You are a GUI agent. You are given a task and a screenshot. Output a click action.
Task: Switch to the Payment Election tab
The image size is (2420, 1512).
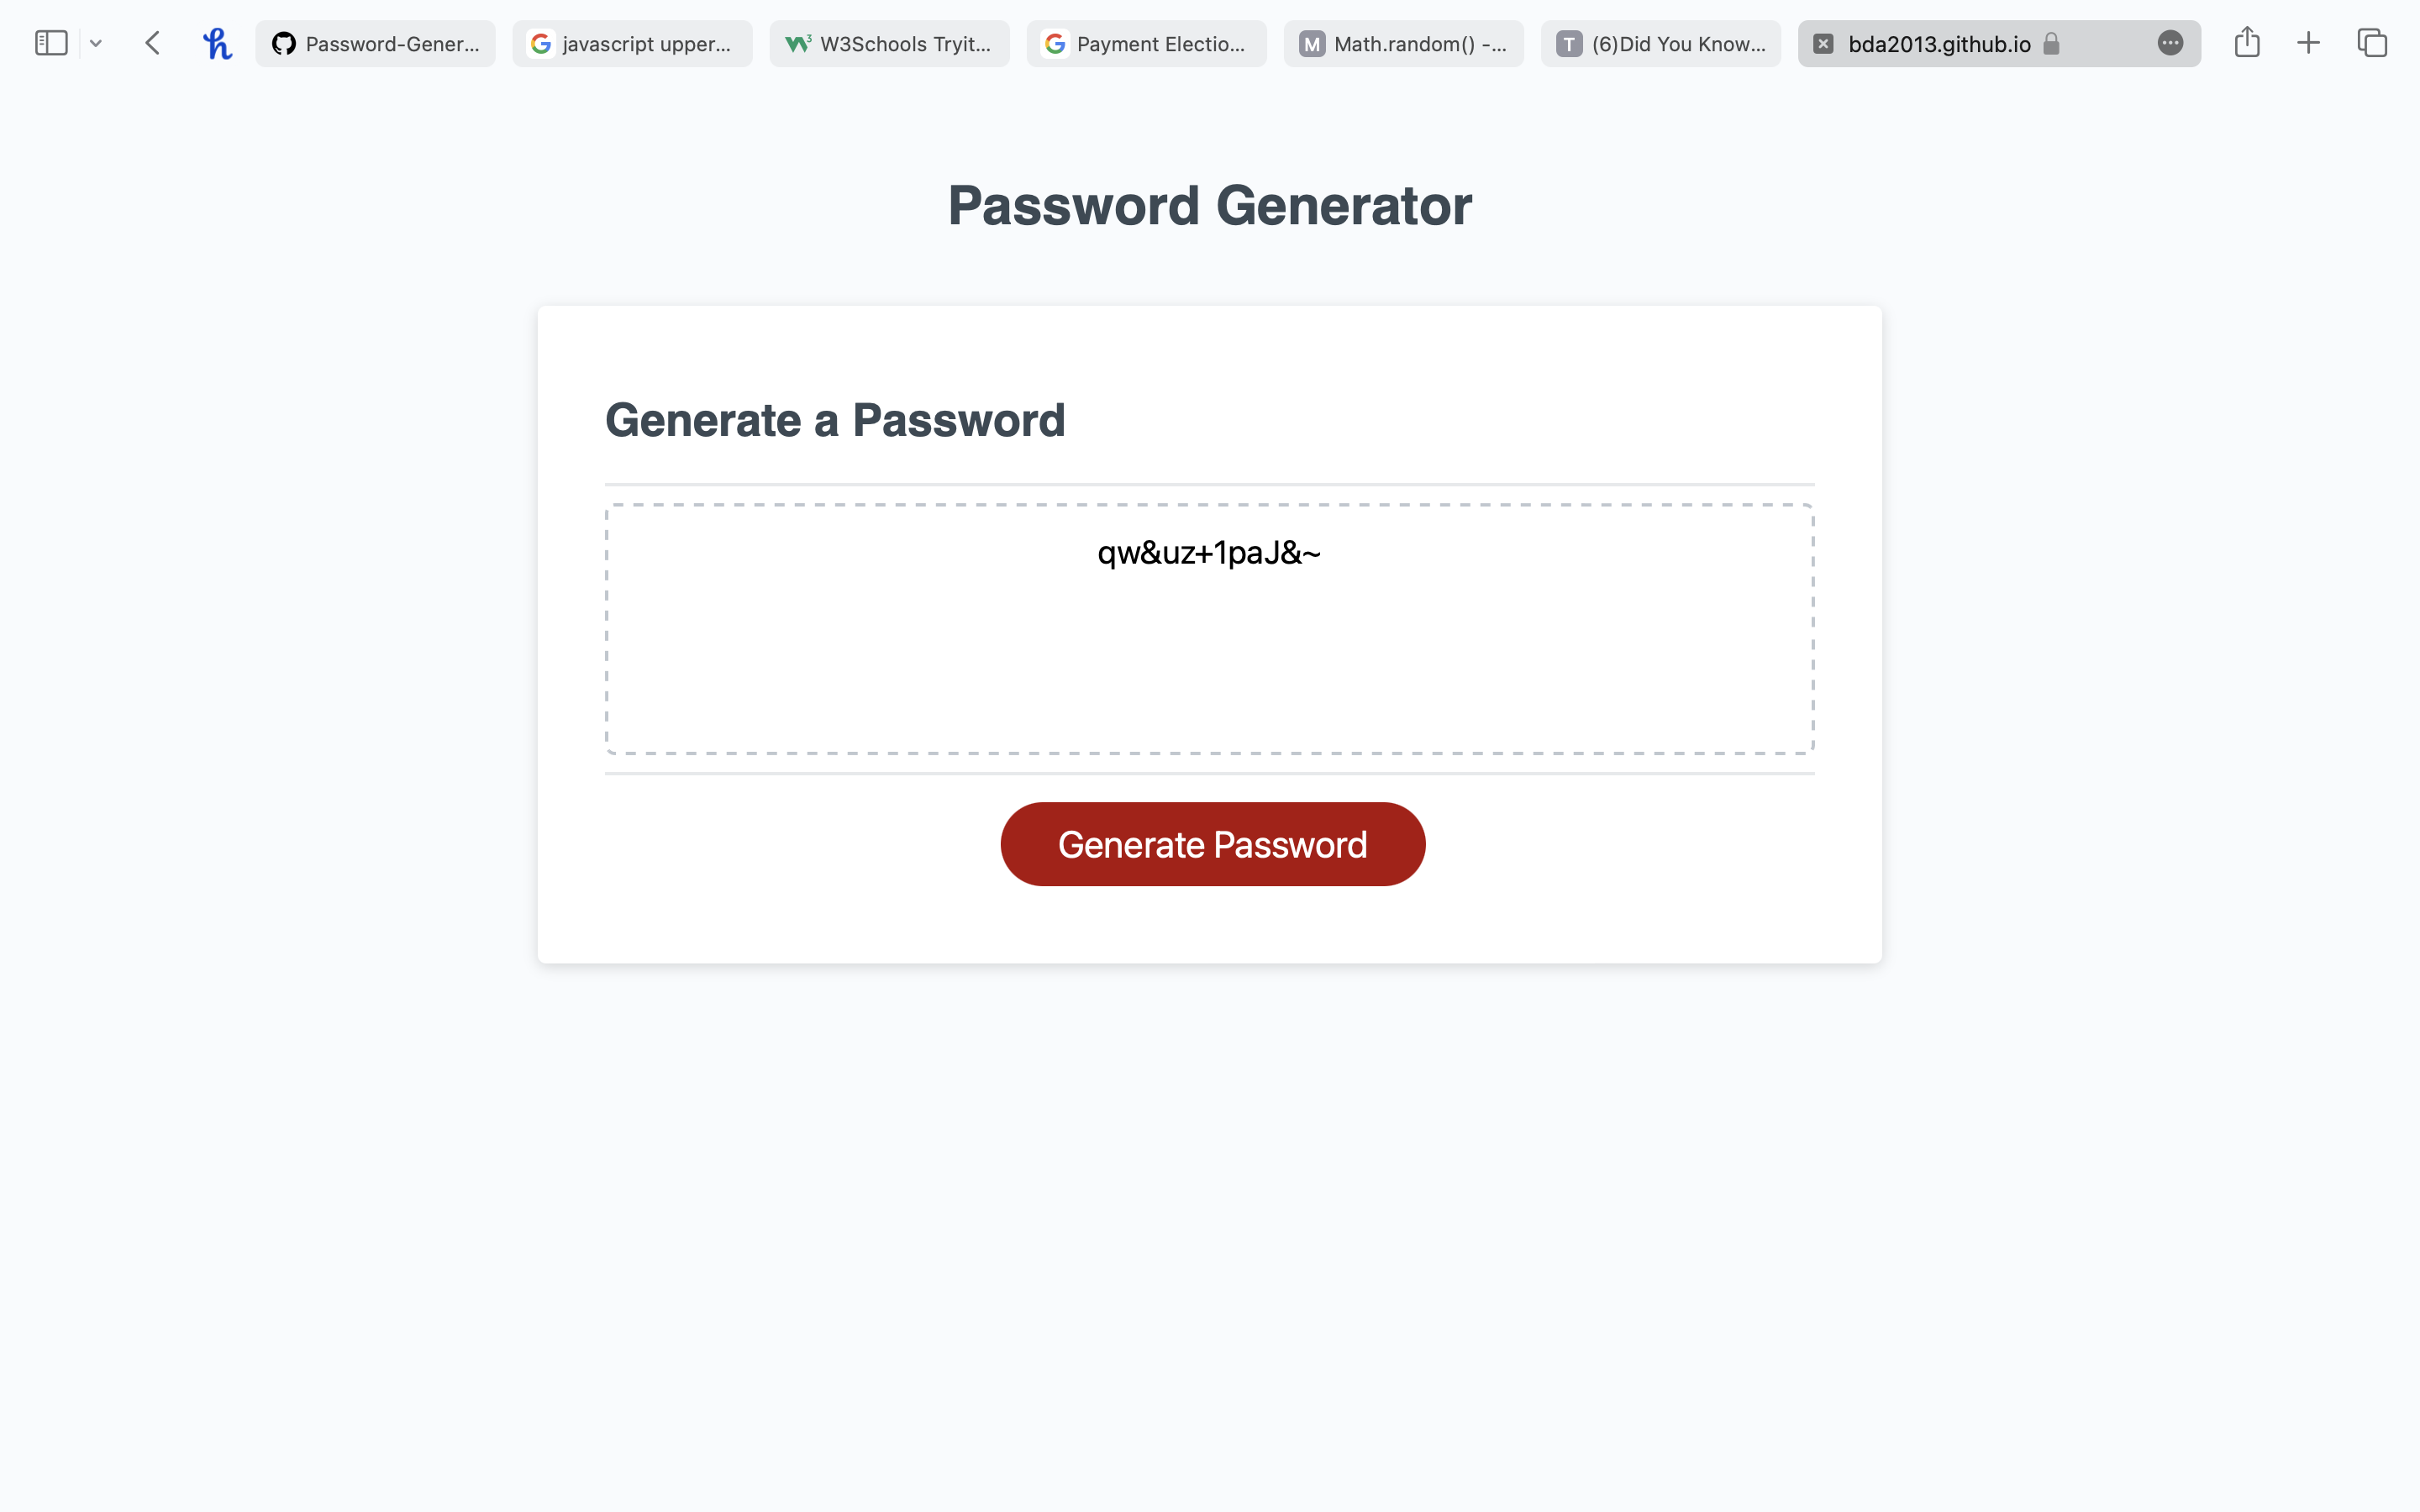coord(1146,43)
